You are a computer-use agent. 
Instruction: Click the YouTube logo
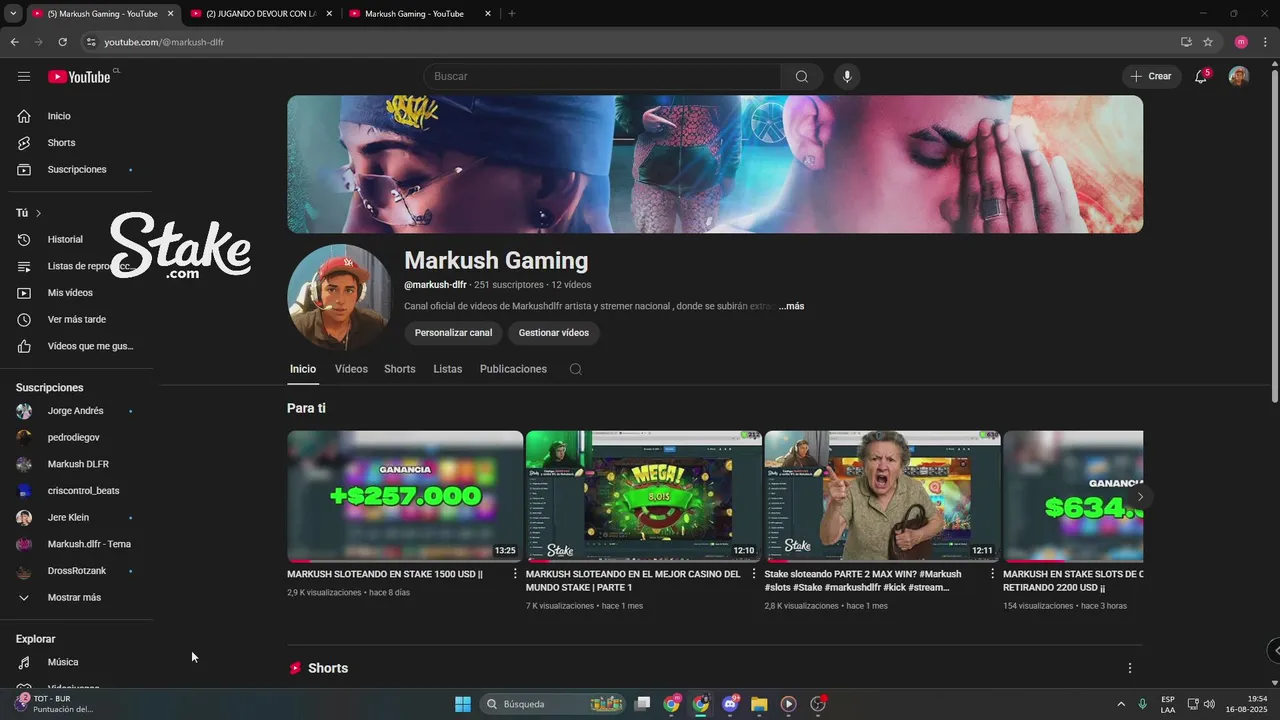click(x=79, y=77)
